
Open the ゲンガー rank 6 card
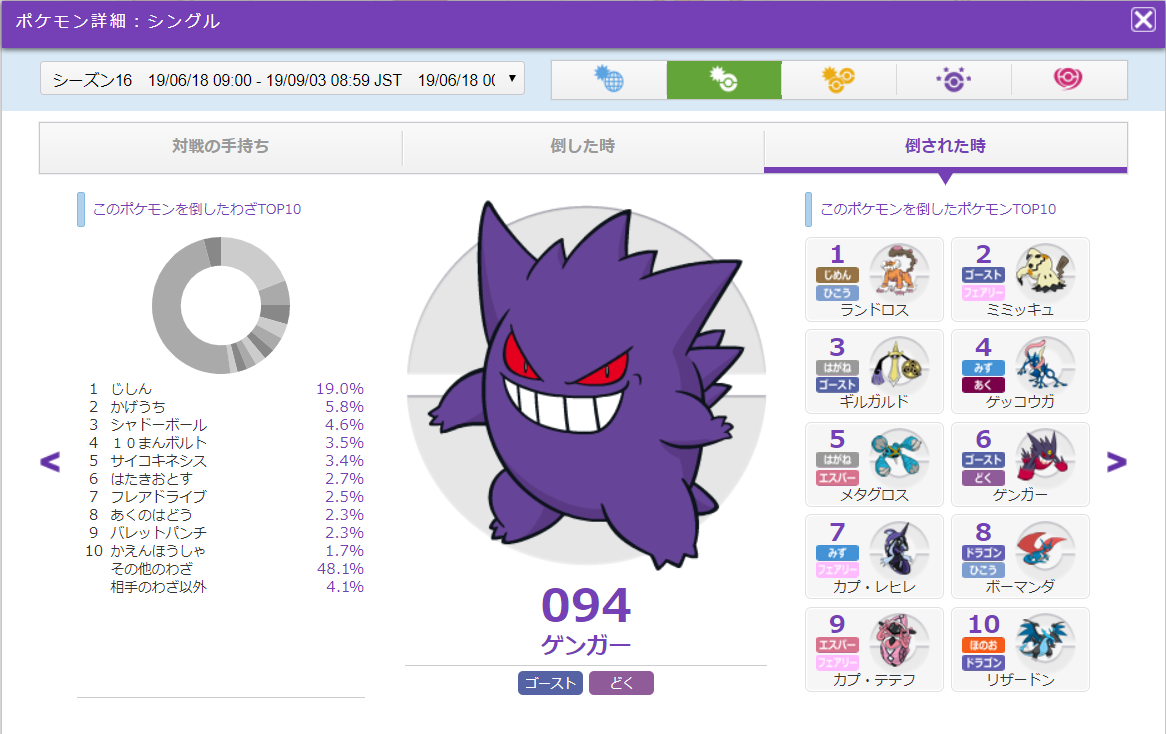(x=1020, y=465)
